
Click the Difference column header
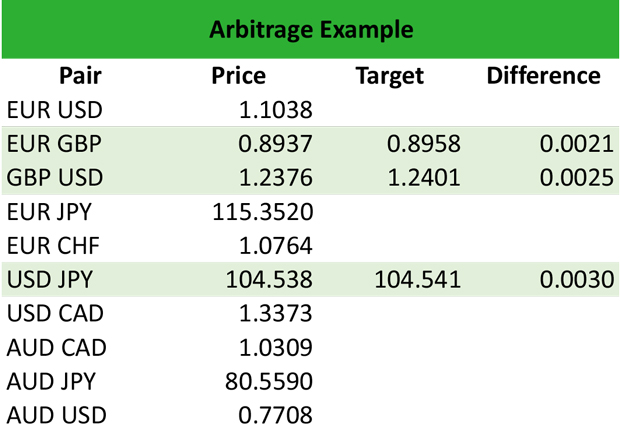point(543,76)
